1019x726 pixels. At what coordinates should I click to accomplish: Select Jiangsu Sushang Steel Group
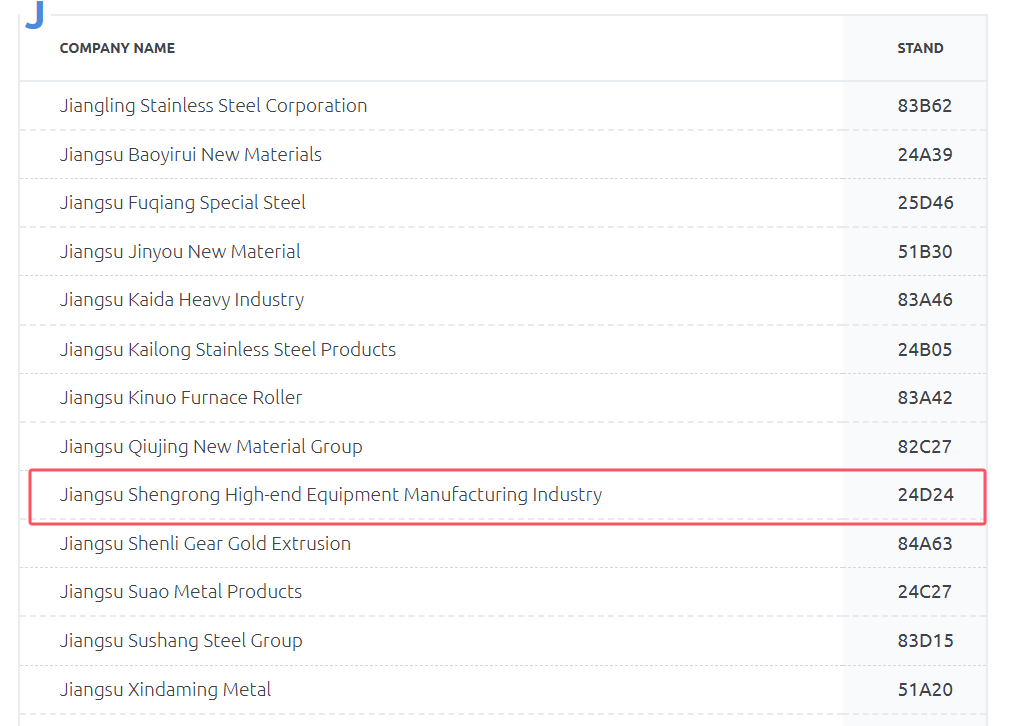click(x=181, y=641)
